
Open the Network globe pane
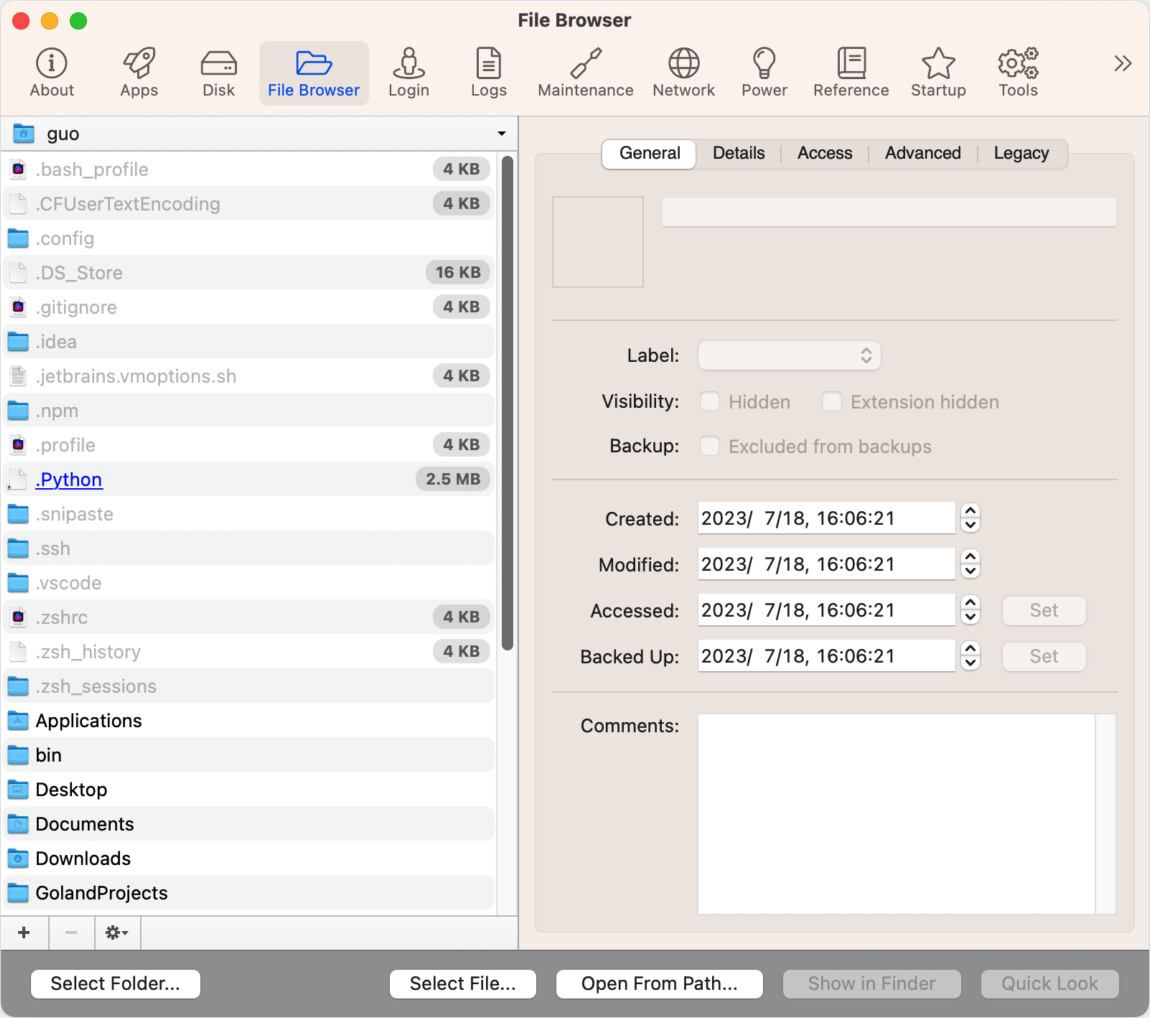[684, 73]
